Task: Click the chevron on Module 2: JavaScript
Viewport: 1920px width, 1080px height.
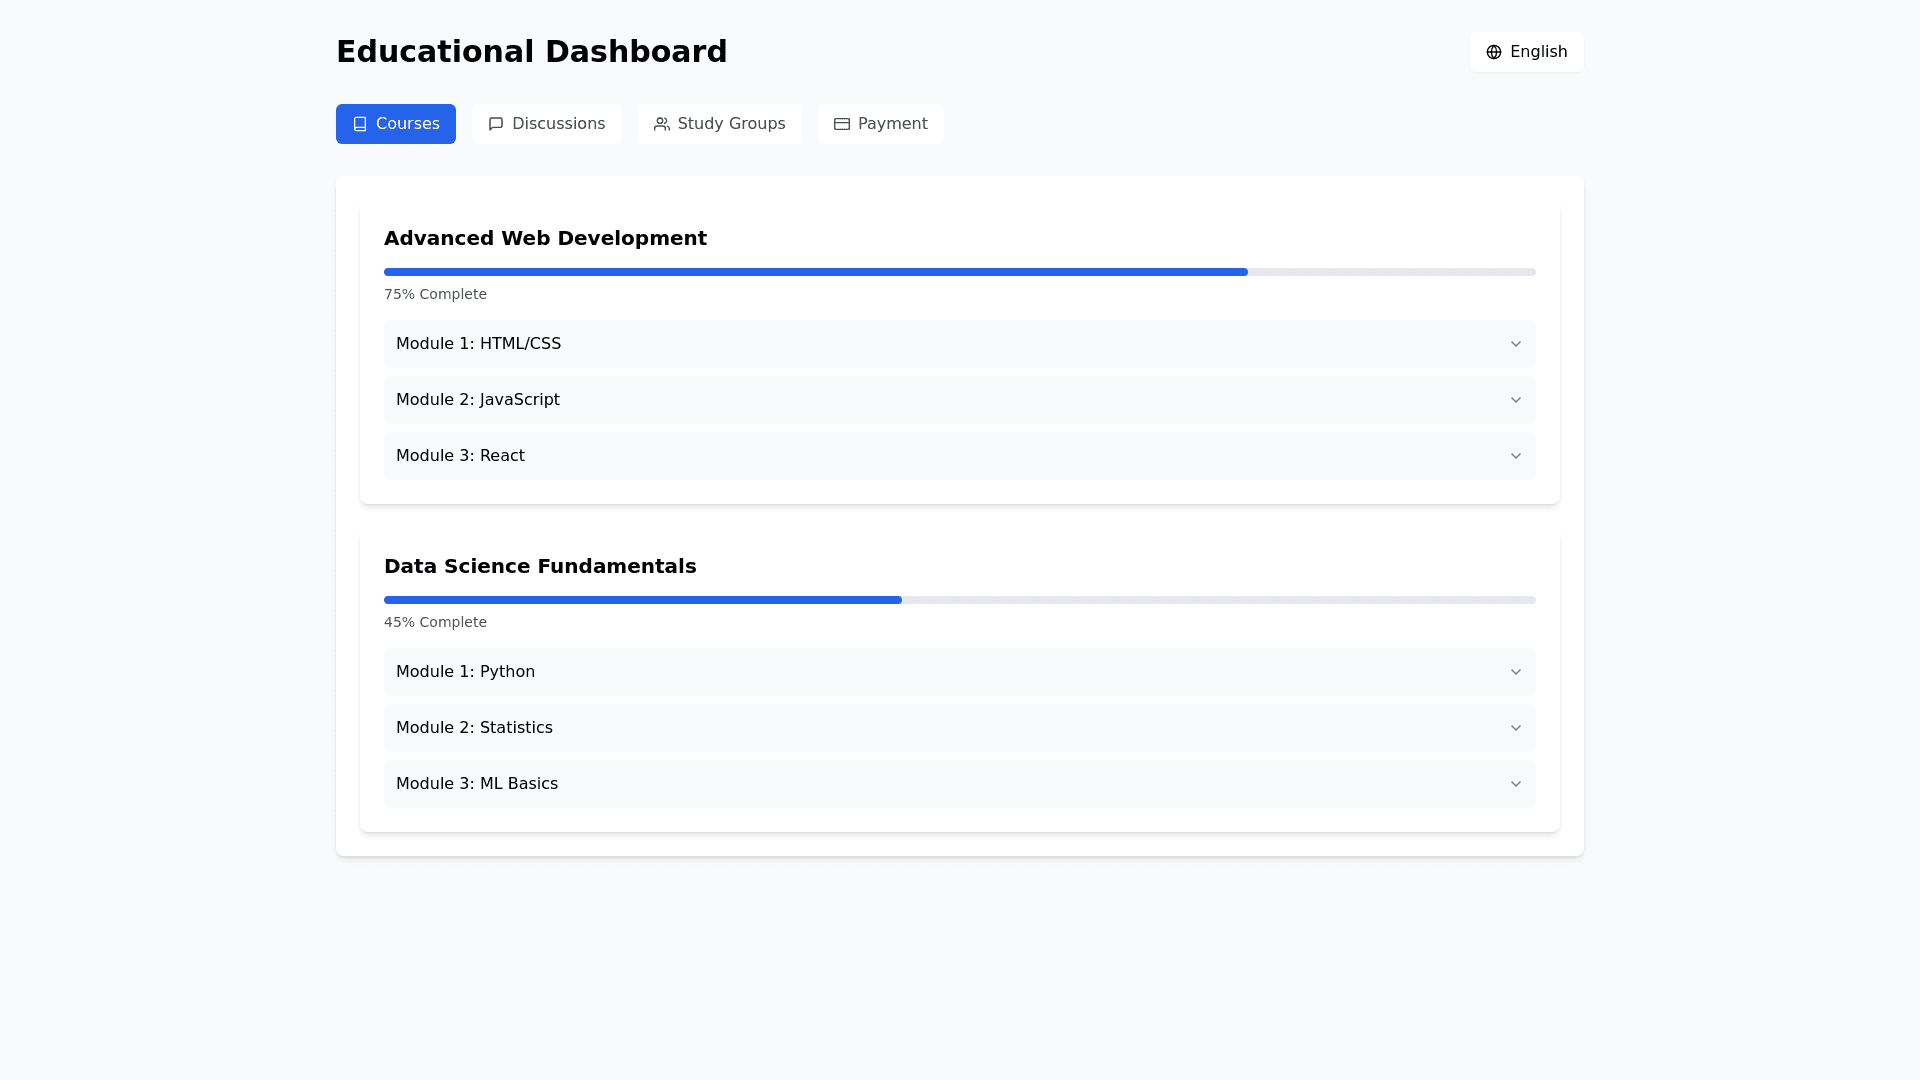Action: (x=1515, y=400)
